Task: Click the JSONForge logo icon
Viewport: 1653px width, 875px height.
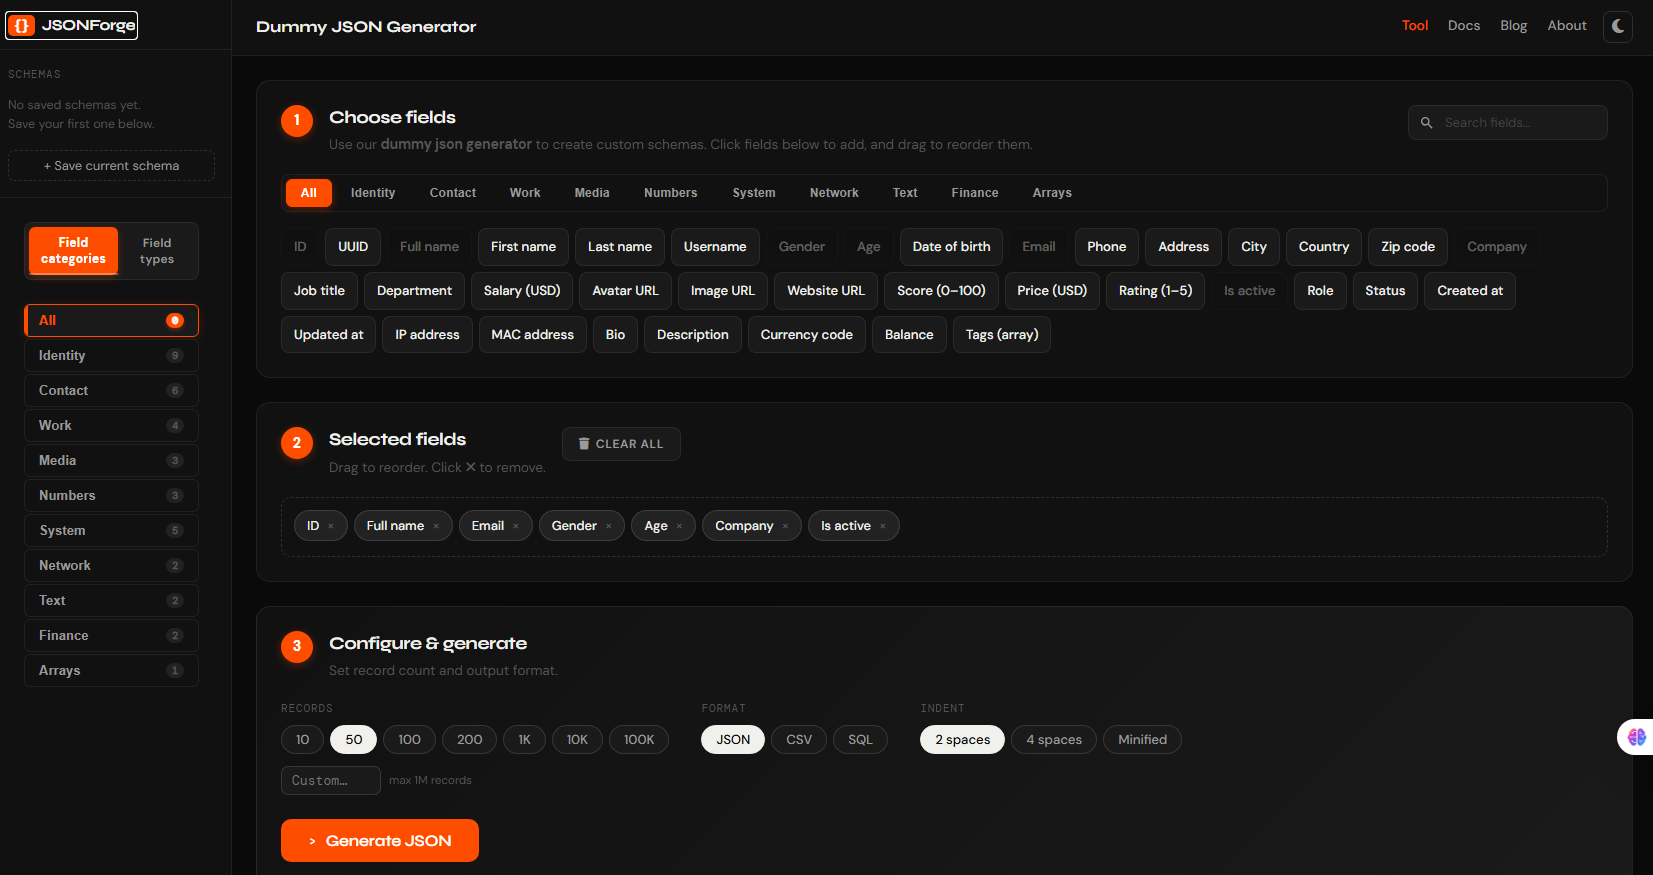Action: (x=22, y=26)
